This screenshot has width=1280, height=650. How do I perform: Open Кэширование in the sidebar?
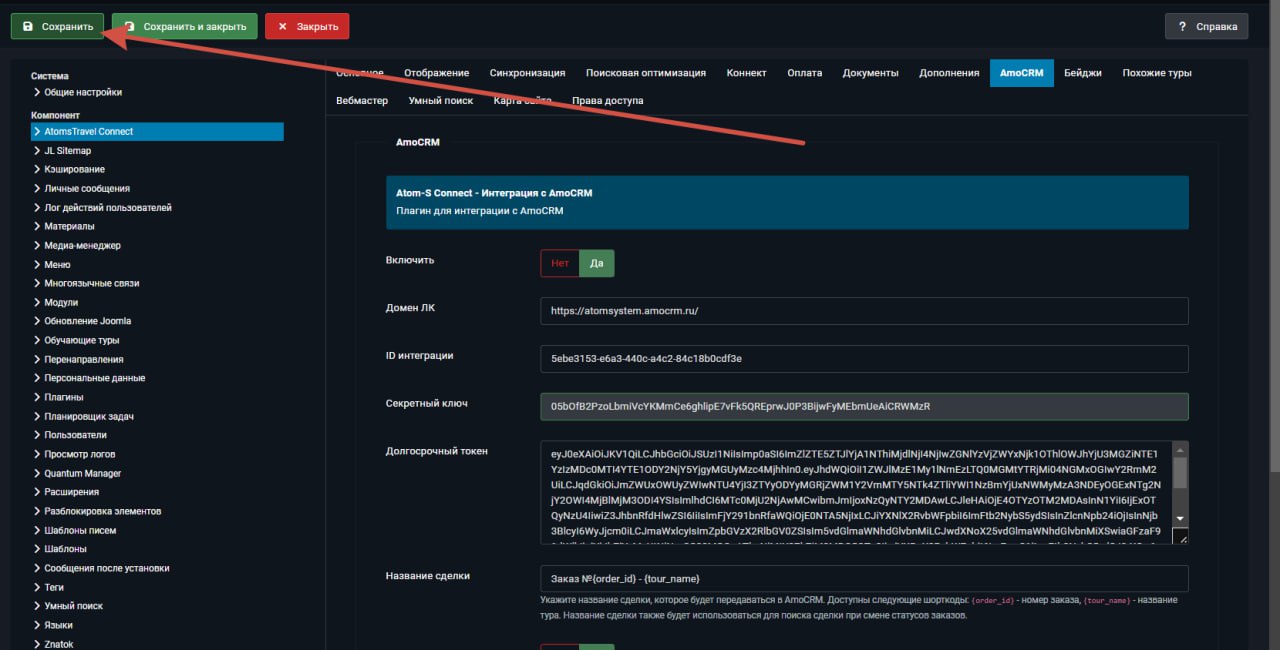pyautogui.click(x=74, y=169)
